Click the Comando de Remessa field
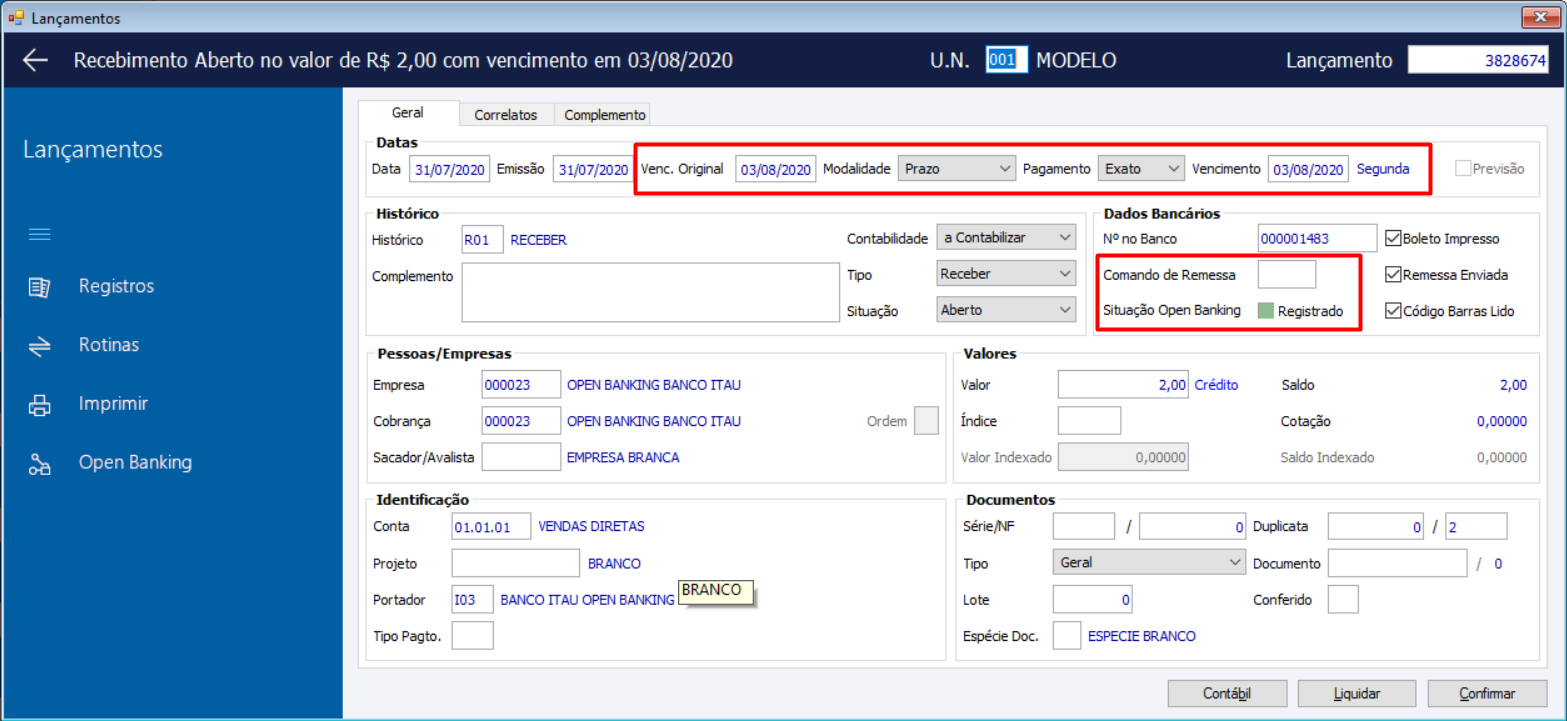Screen dimensions: 1567x721 click(x=1287, y=274)
